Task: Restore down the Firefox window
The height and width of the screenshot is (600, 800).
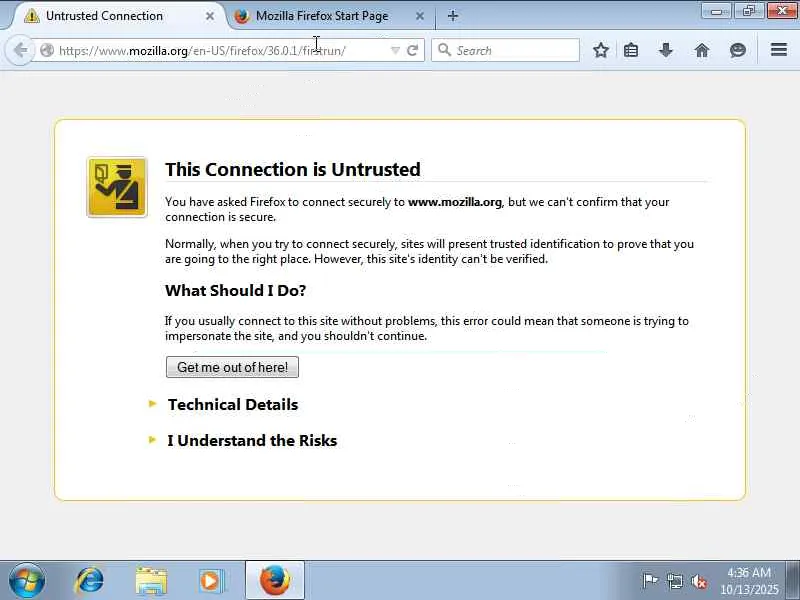Action: coord(748,11)
